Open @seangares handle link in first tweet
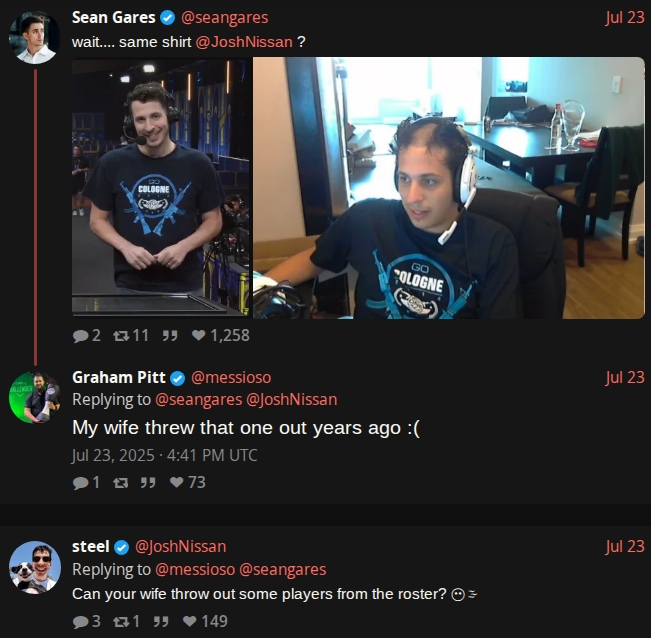 point(225,17)
